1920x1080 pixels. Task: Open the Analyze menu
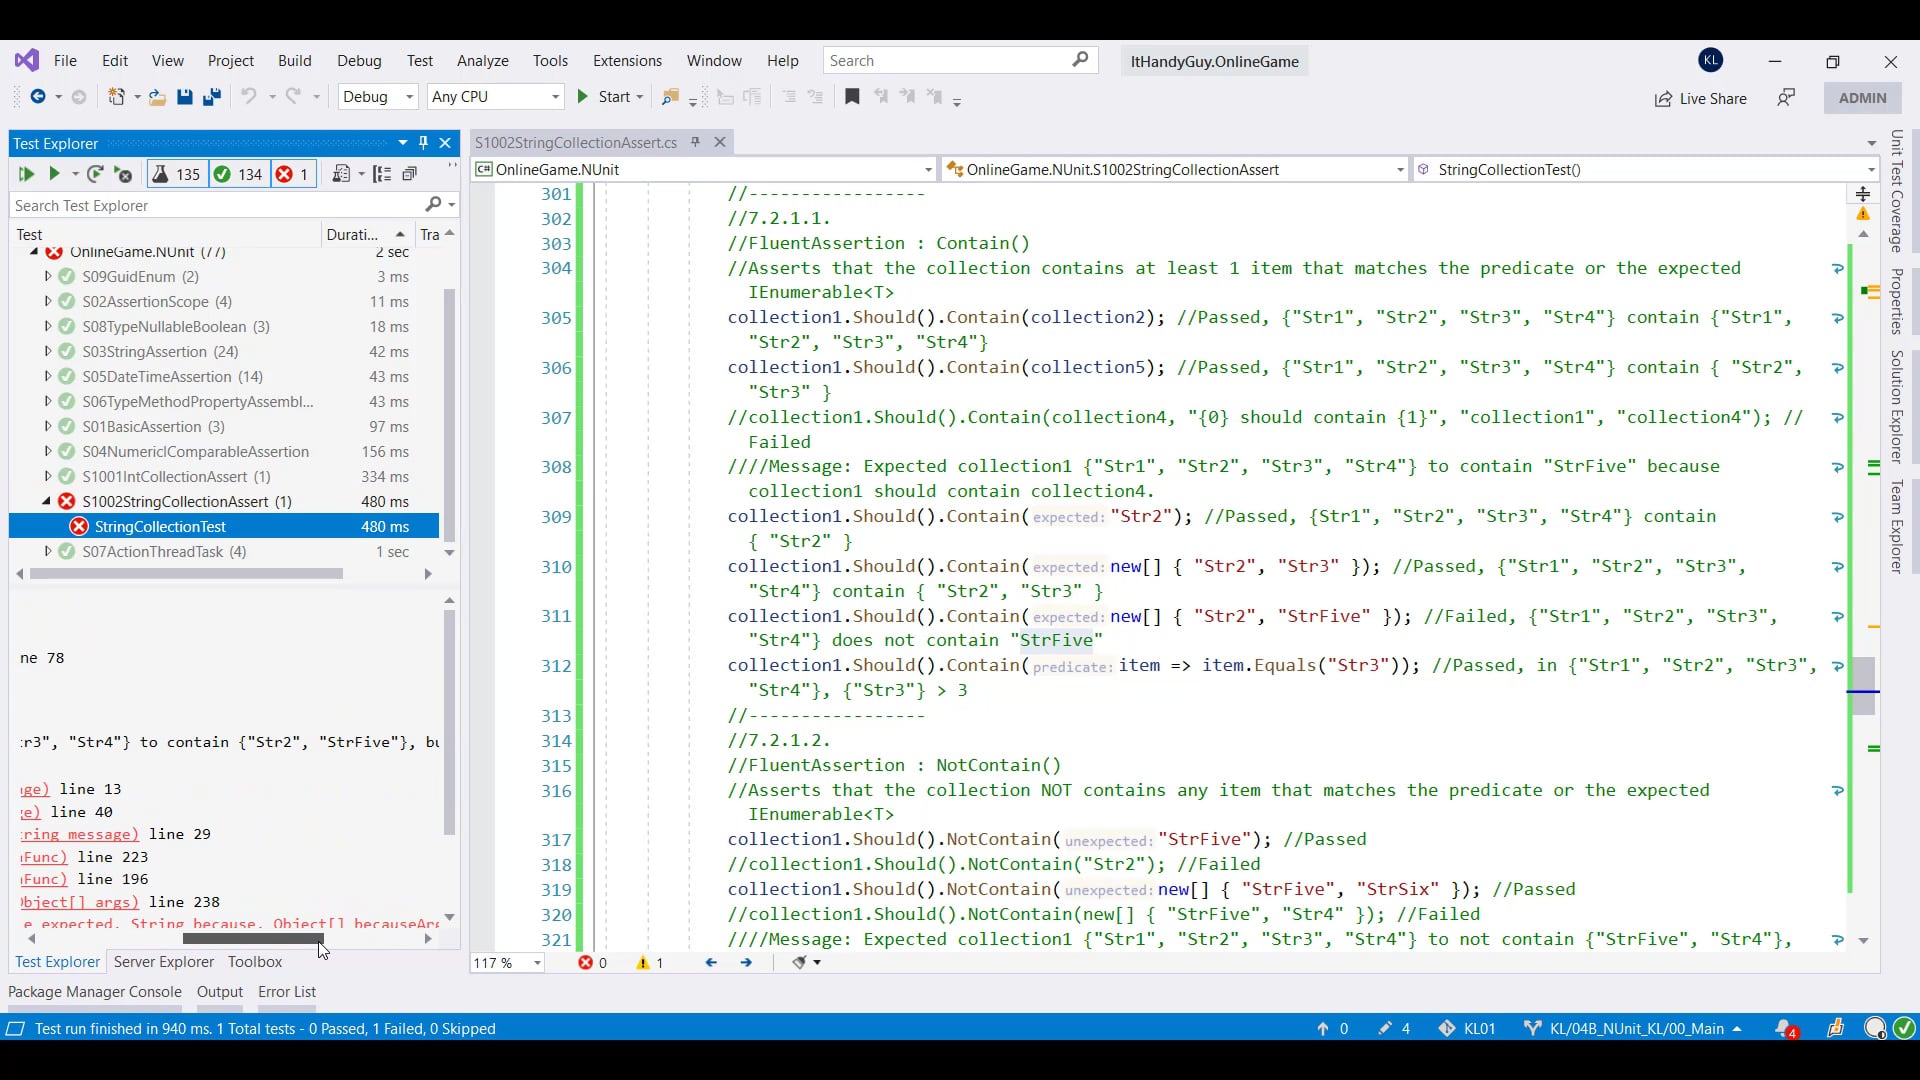pos(482,61)
